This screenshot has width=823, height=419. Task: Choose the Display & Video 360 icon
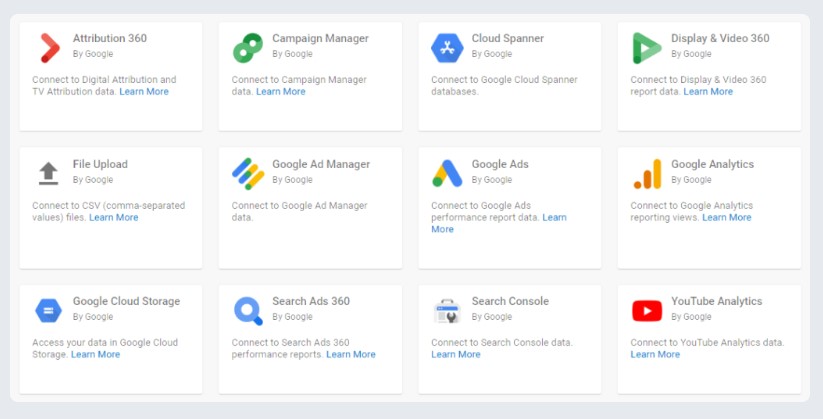click(x=647, y=47)
